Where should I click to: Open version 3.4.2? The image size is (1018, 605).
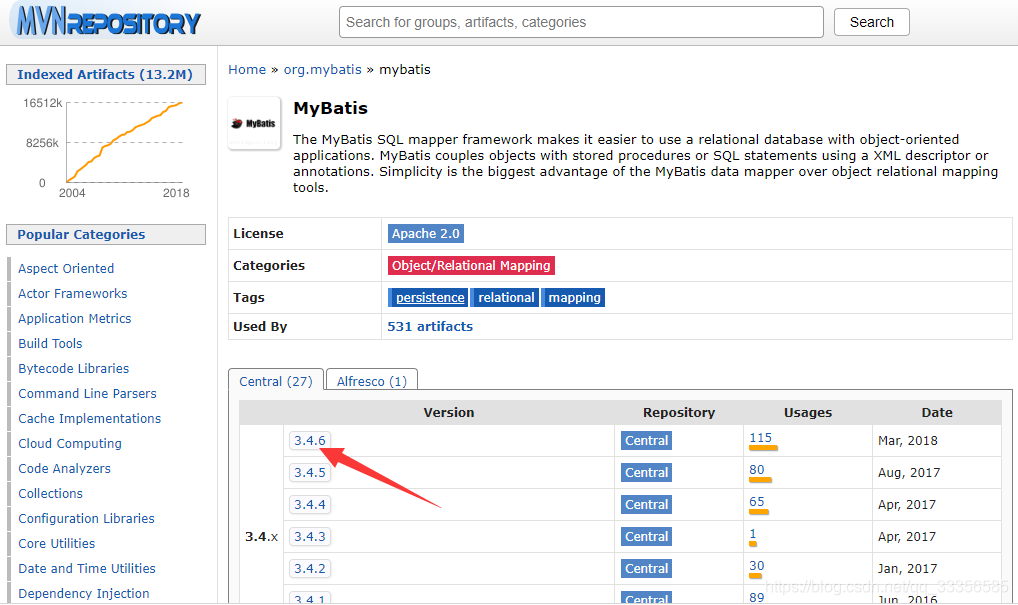coord(310,568)
